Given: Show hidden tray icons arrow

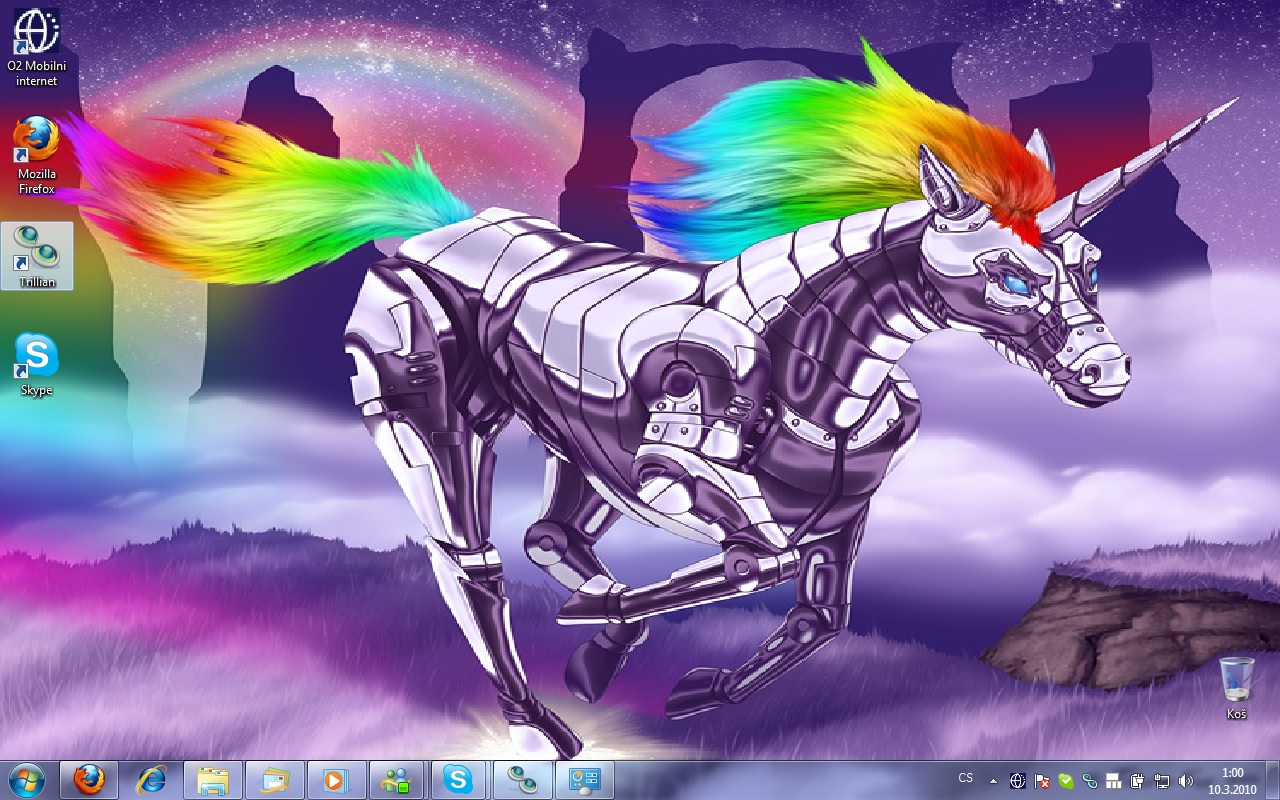Looking at the screenshot, I should 994,780.
